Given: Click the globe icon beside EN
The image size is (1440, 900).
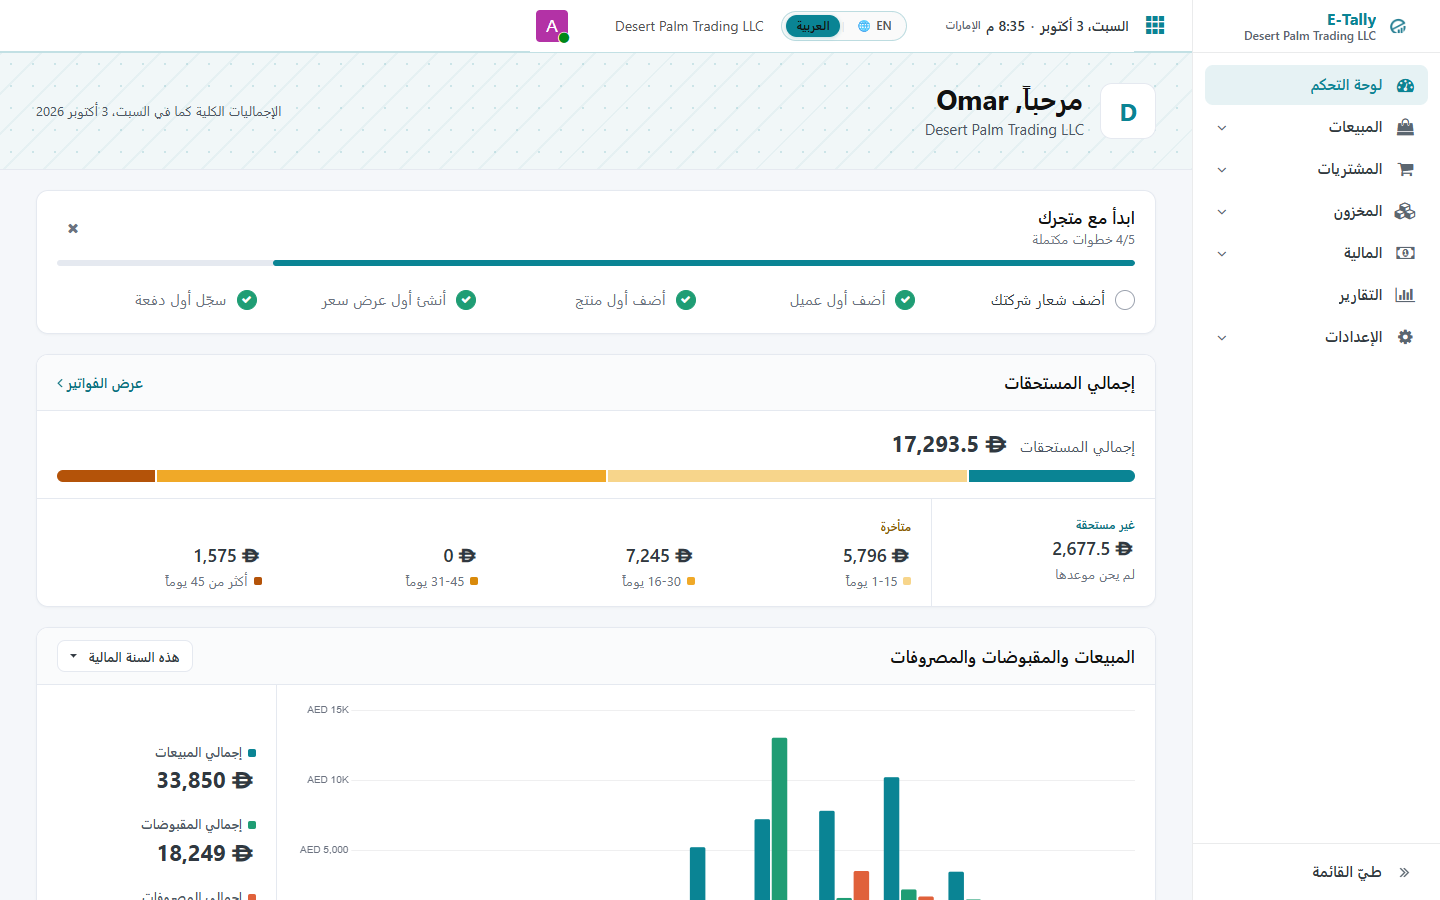Looking at the screenshot, I should click(864, 26).
